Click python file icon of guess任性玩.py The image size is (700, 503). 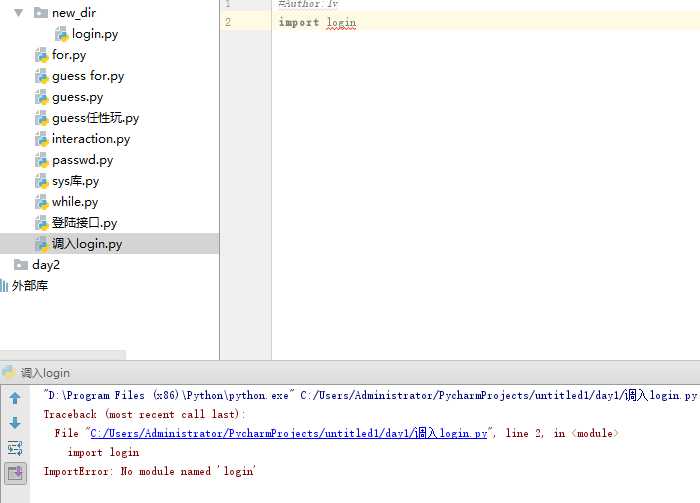(42, 118)
